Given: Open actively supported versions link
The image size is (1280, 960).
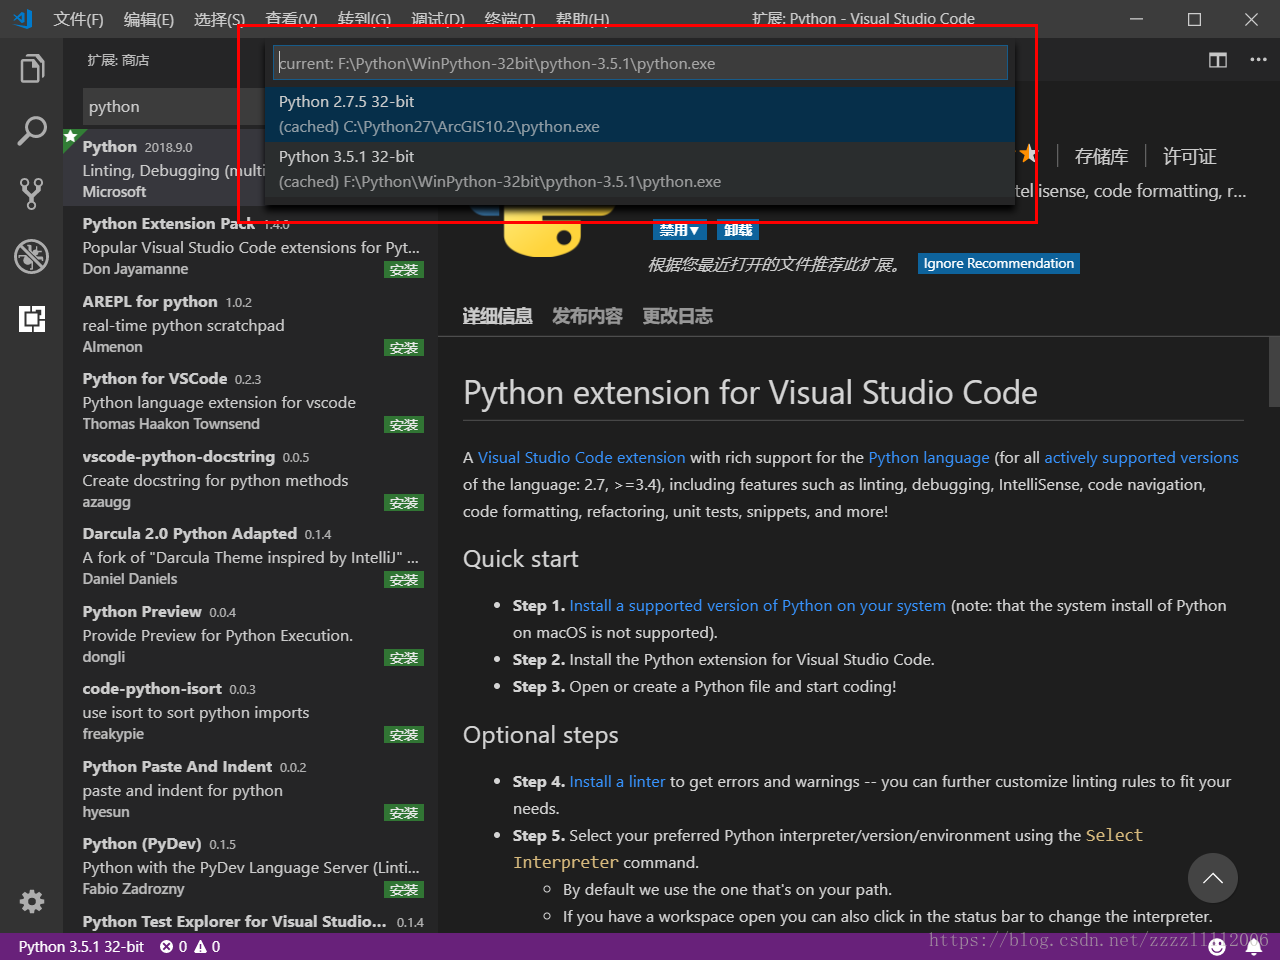Looking at the screenshot, I should 1141,458.
